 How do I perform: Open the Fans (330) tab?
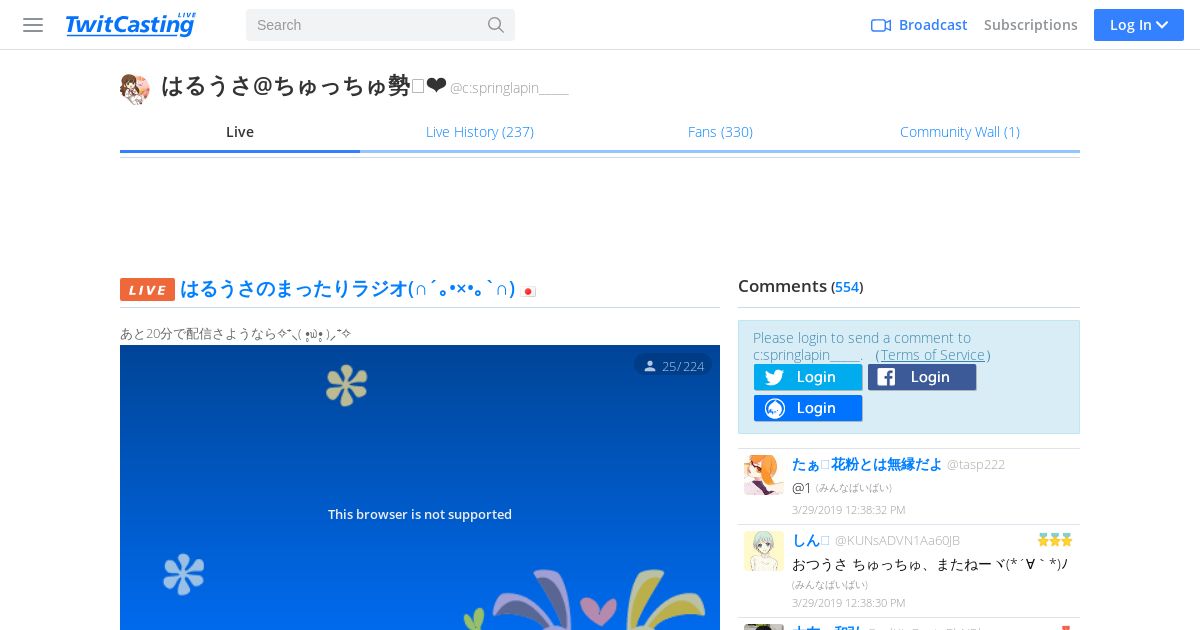coord(720,132)
